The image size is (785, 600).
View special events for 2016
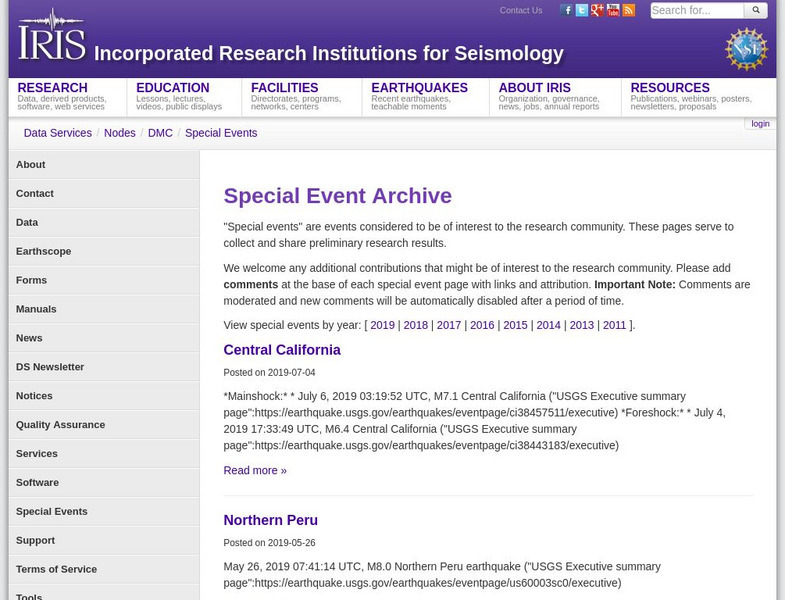482,325
